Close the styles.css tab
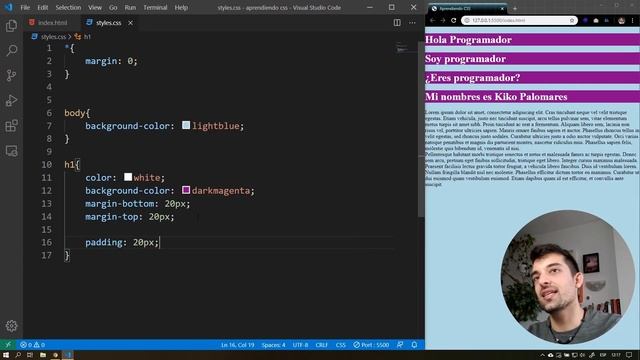 [x=130, y=23]
